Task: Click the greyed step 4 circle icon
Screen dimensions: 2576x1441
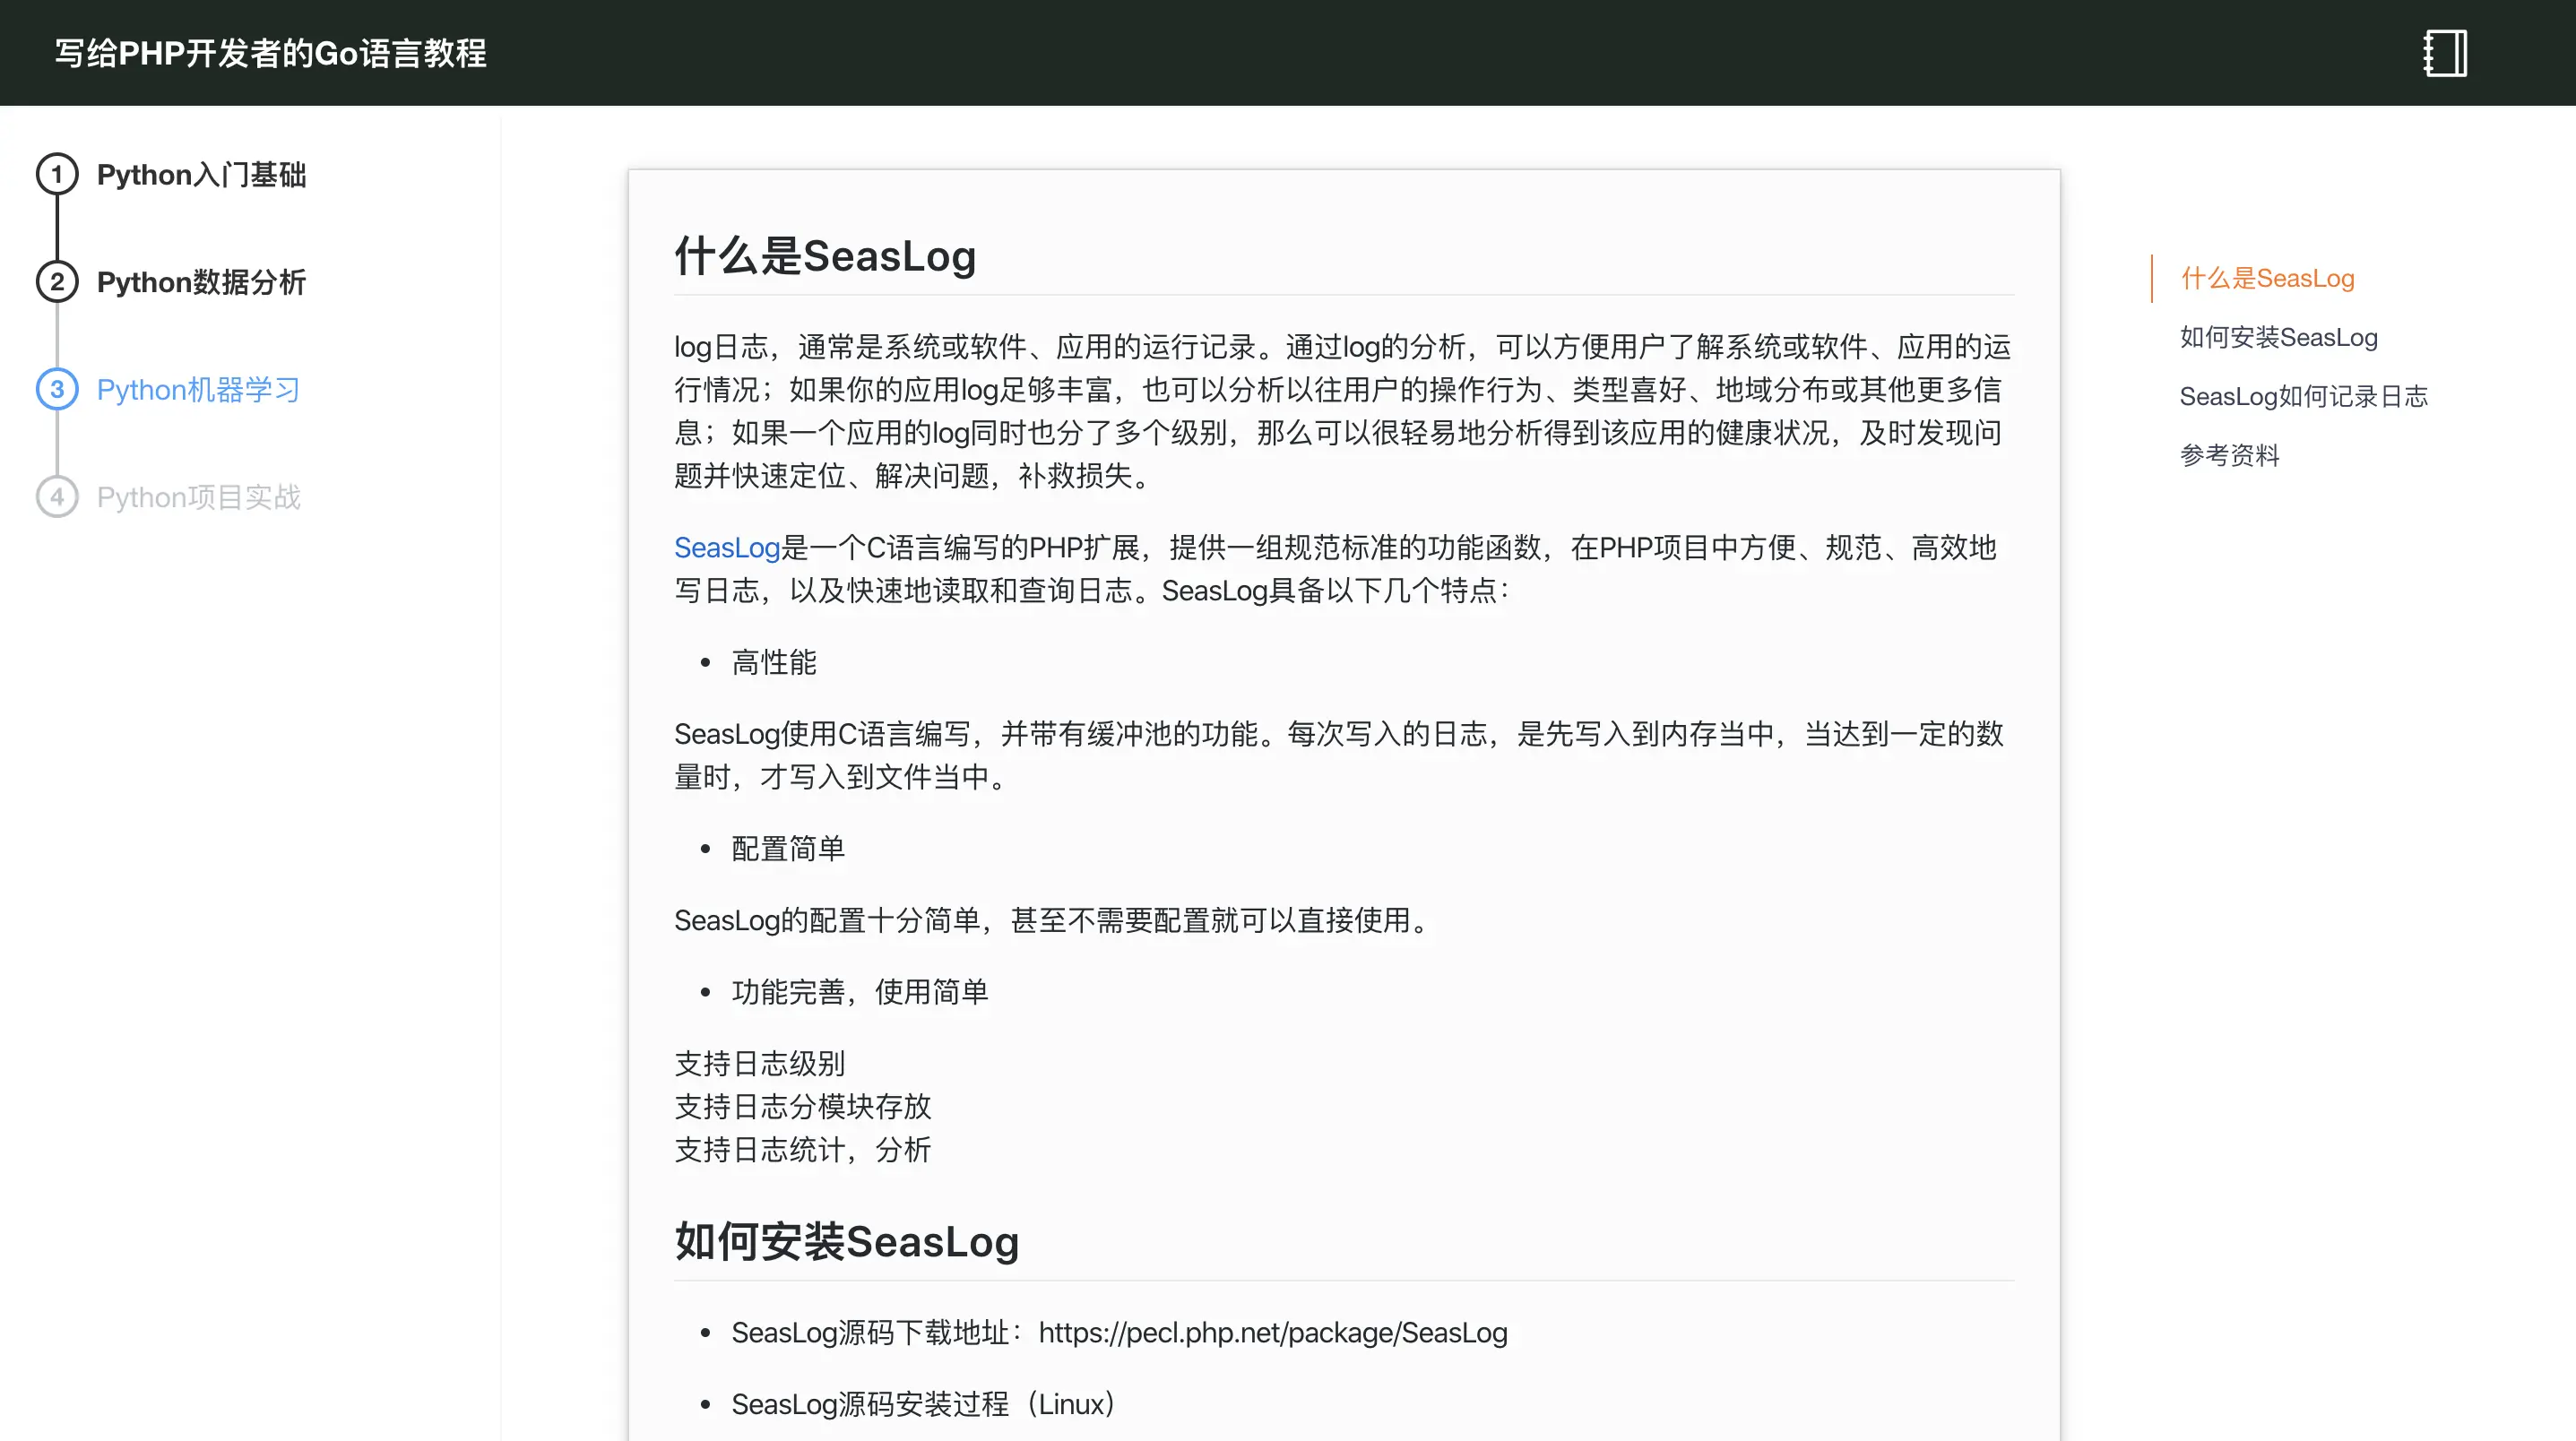Action: pos(57,497)
